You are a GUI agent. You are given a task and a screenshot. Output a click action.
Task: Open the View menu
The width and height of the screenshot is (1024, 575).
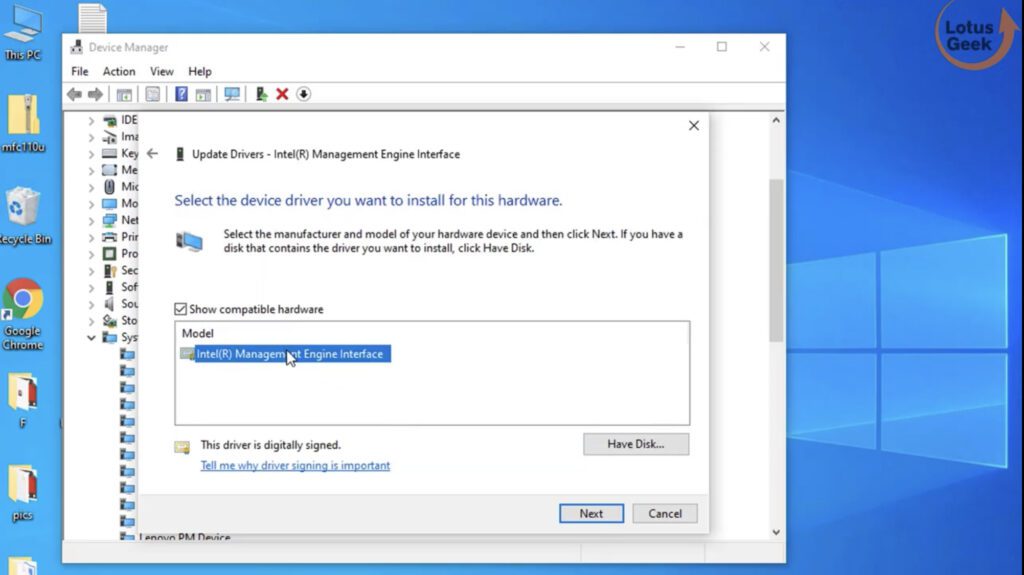(161, 71)
